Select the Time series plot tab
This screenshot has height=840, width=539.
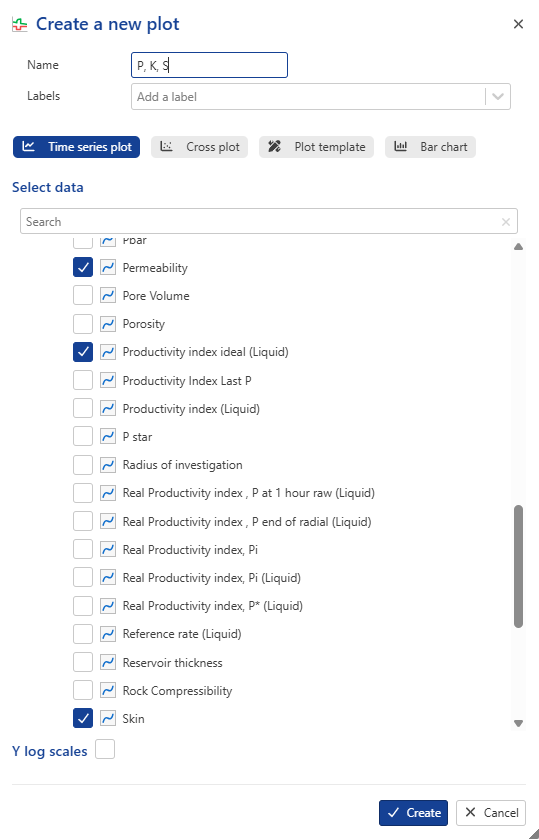[77, 147]
